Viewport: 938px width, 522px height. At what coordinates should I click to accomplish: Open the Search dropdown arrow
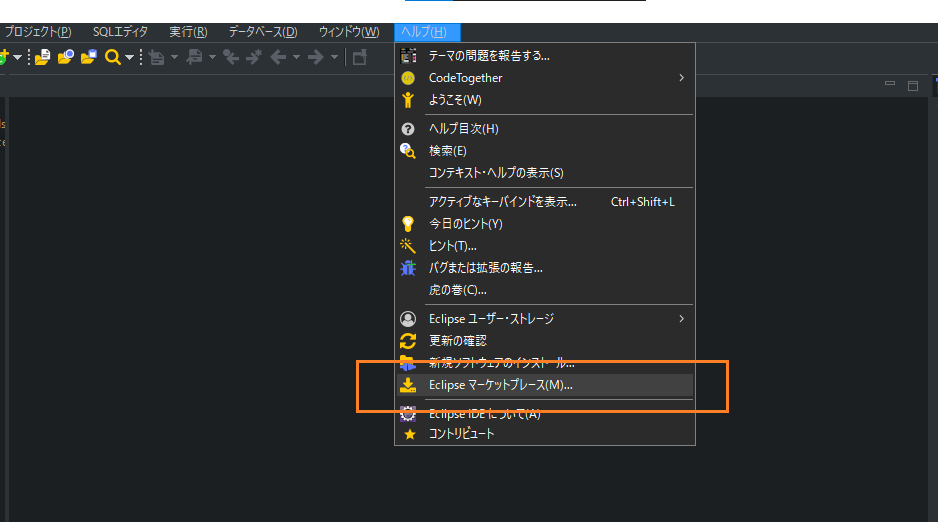pos(129,57)
